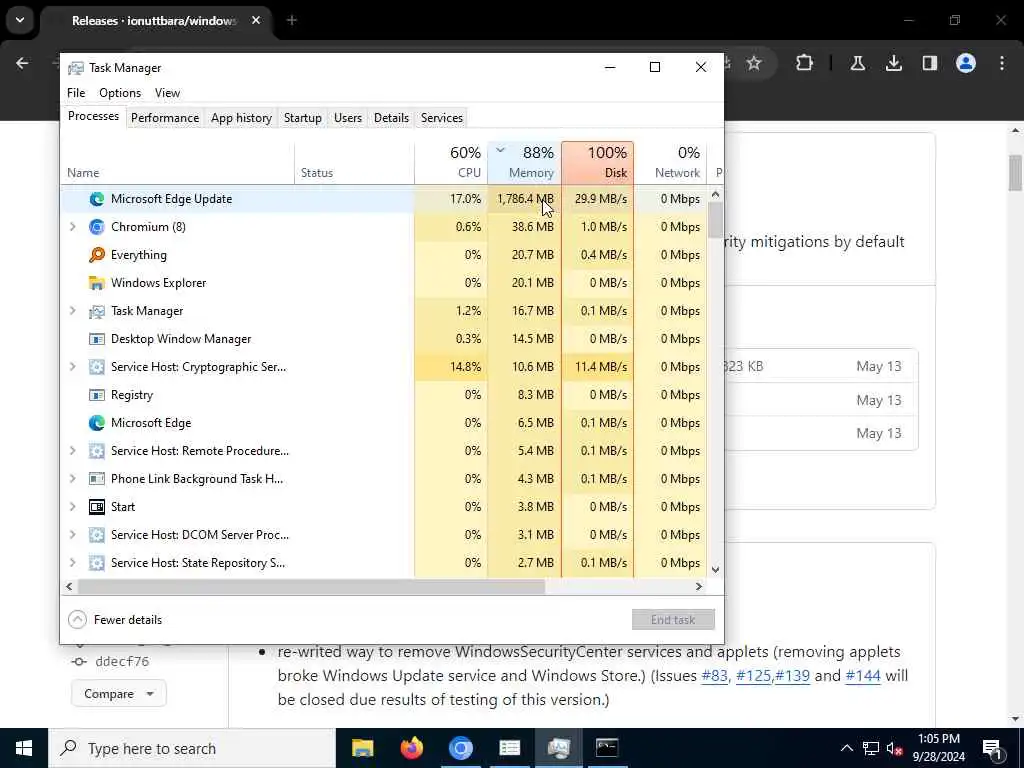This screenshot has height=768, width=1024.
Task: Open the browser downloads icon
Action: [x=894, y=63]
